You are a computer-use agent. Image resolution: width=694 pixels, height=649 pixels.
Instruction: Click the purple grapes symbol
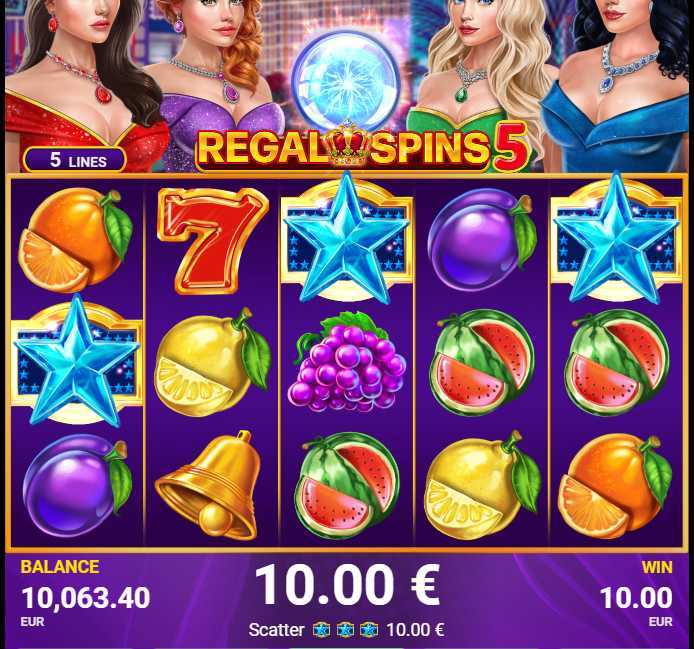347,362
